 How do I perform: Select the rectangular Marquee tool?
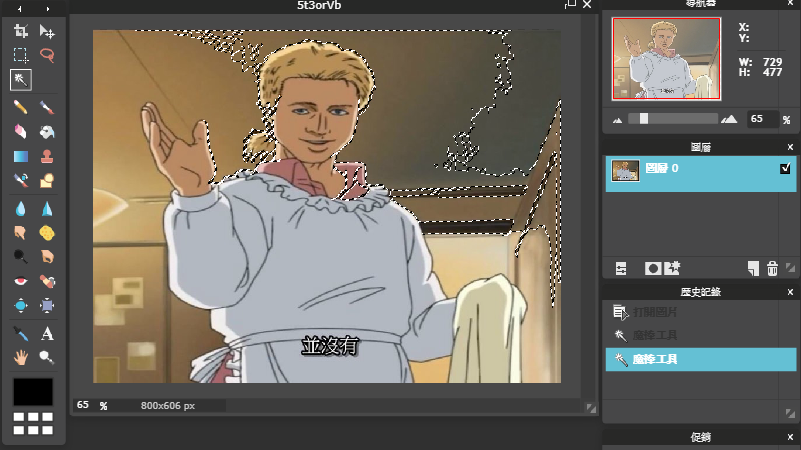tap(20, 55)
